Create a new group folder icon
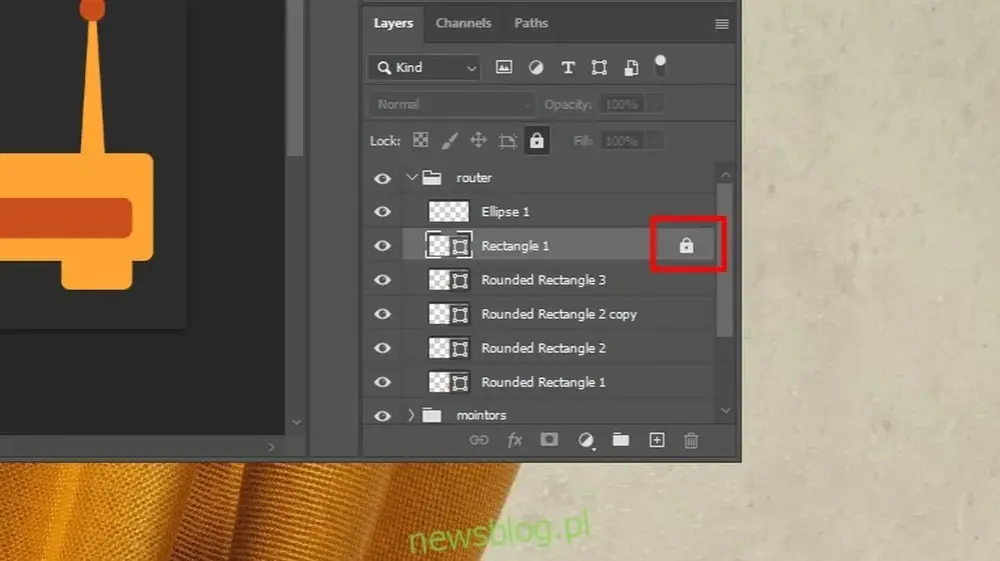The width and height of the screenshot is (1000, 561). pyautogui.click(x=621, y=440)
